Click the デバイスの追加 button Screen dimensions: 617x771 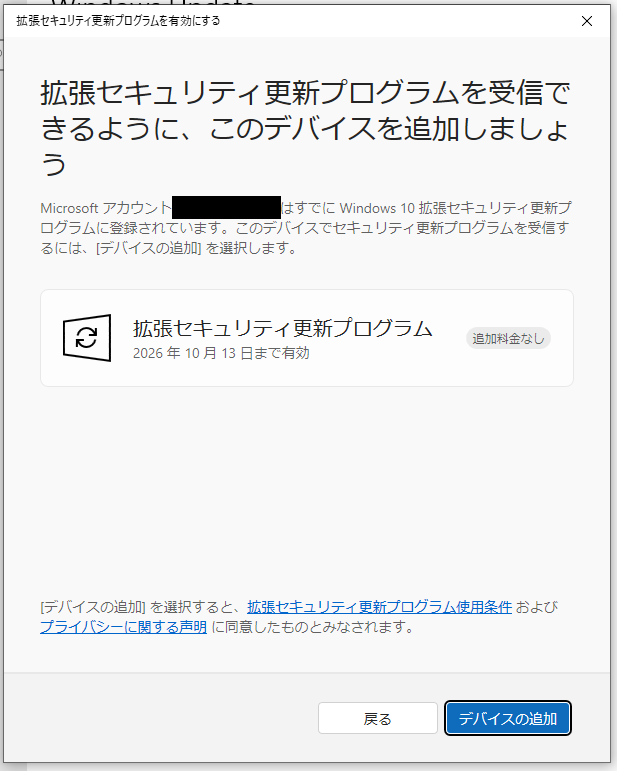point(507,718)
